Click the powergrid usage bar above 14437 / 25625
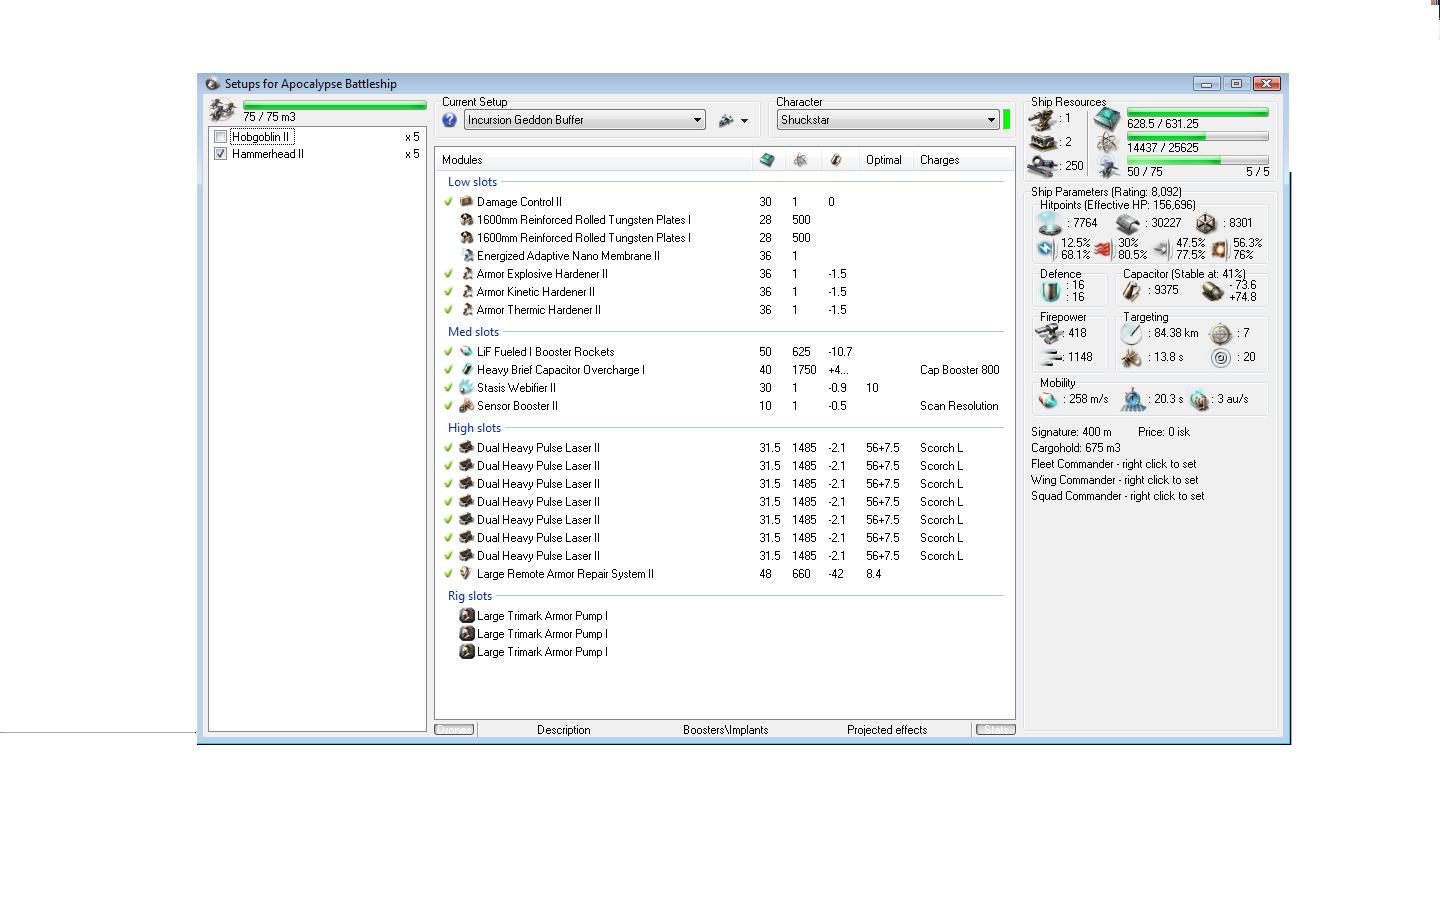1440x900 pixels. pyautogui.click(x=1198, y=136)
